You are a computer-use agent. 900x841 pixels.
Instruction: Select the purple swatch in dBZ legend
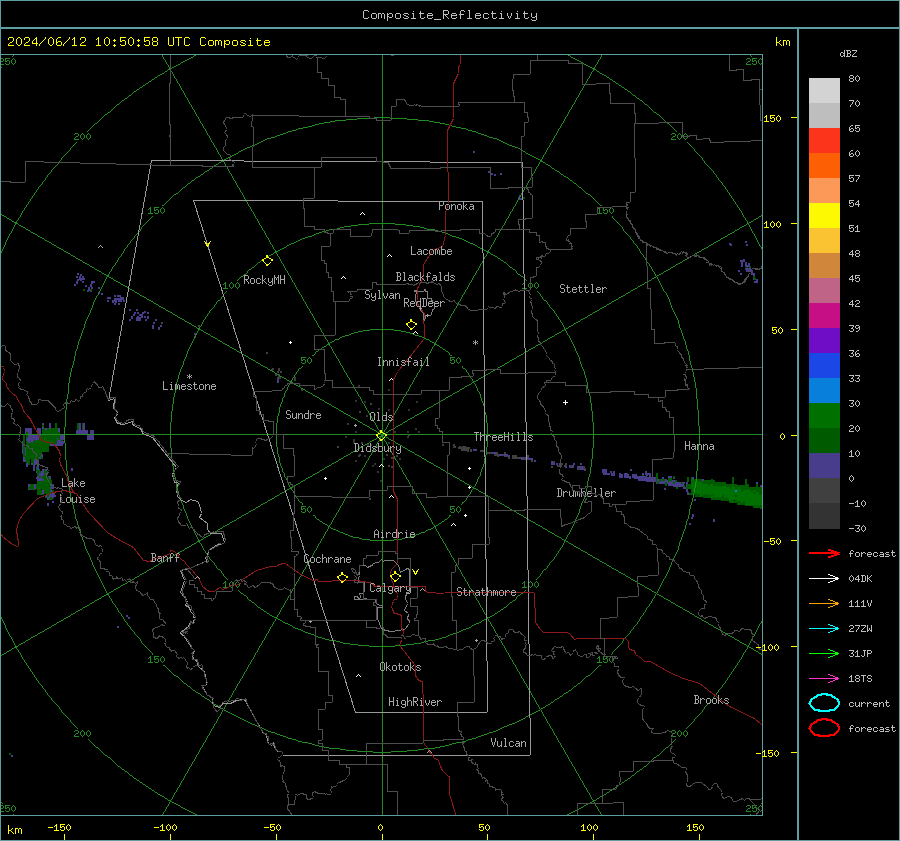click(824, 340)
